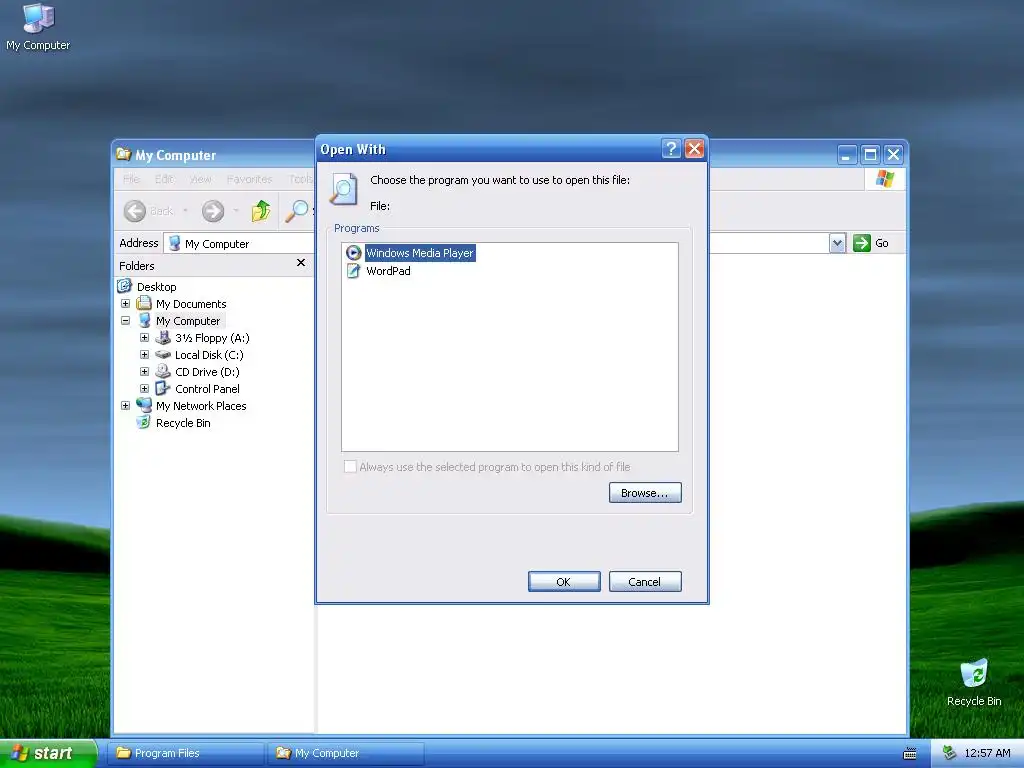The height and width of the screenshot is (768, 1024).
Task: Click the system tray hardware icon
Action: click(x=950, y=753)
